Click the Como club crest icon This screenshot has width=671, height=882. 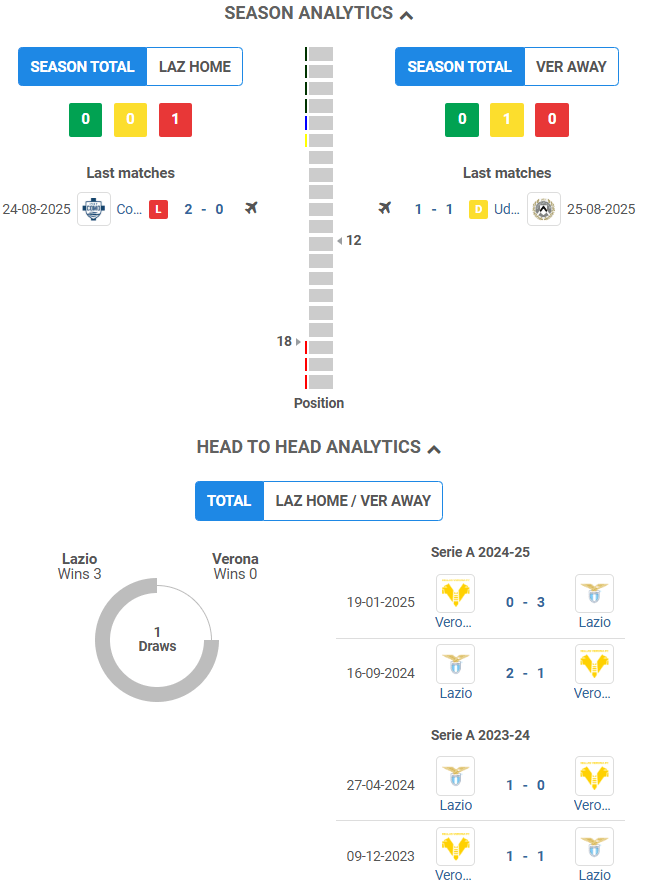pos(94,209)
